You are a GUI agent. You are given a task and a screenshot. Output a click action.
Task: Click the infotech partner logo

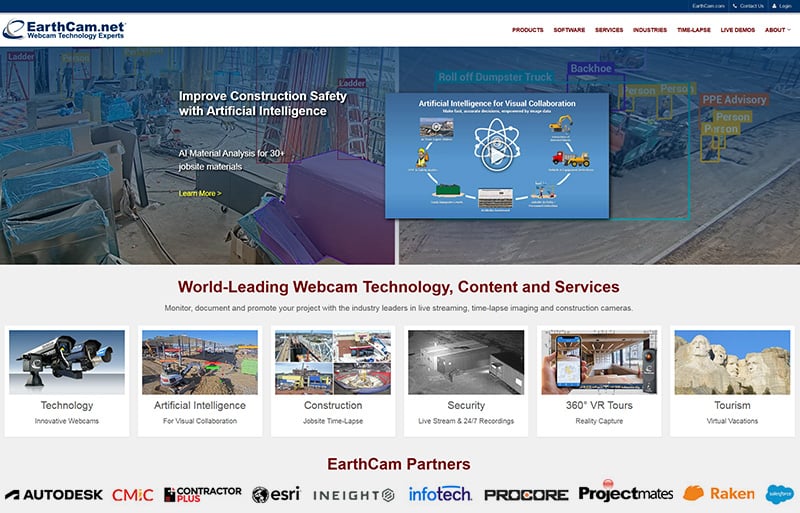440,494
